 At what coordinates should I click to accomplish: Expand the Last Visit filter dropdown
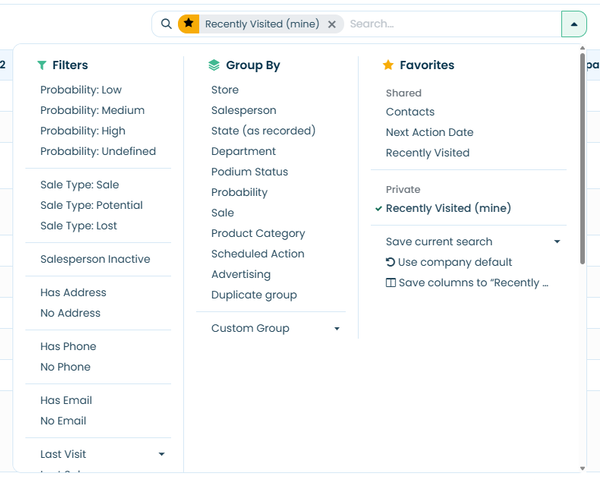pyautogui.click(x=103, y=454)
